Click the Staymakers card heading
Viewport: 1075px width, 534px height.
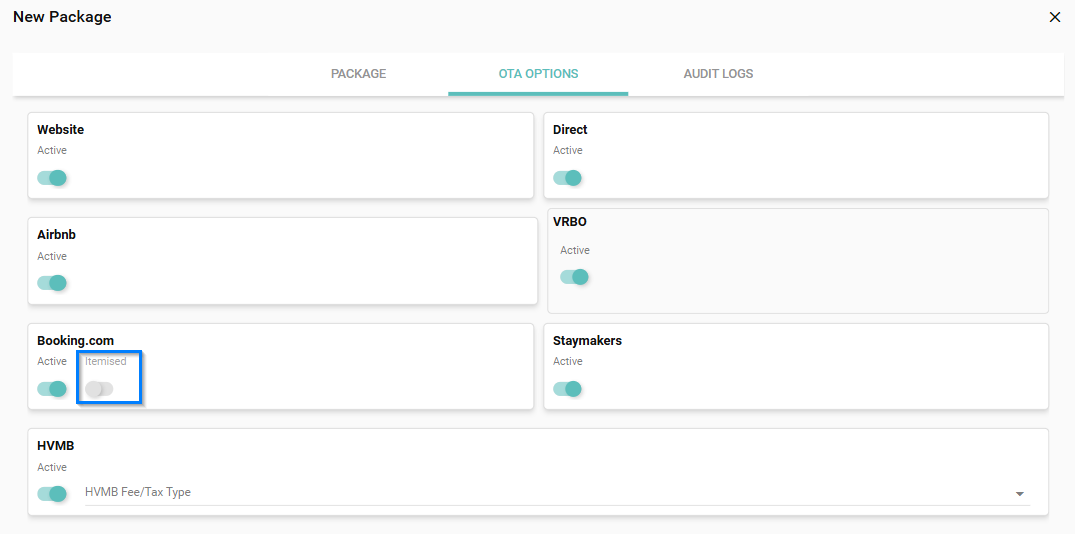pyautogui.click(x=587, y=341)
